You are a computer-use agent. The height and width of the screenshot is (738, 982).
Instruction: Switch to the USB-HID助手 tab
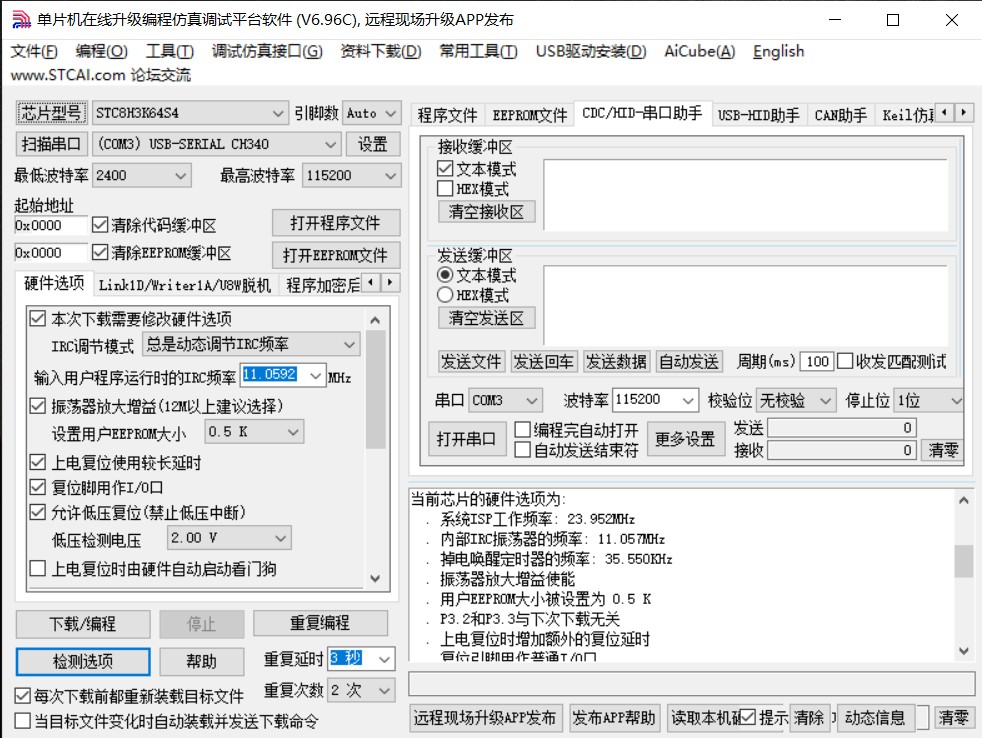[x=758, y=115]
